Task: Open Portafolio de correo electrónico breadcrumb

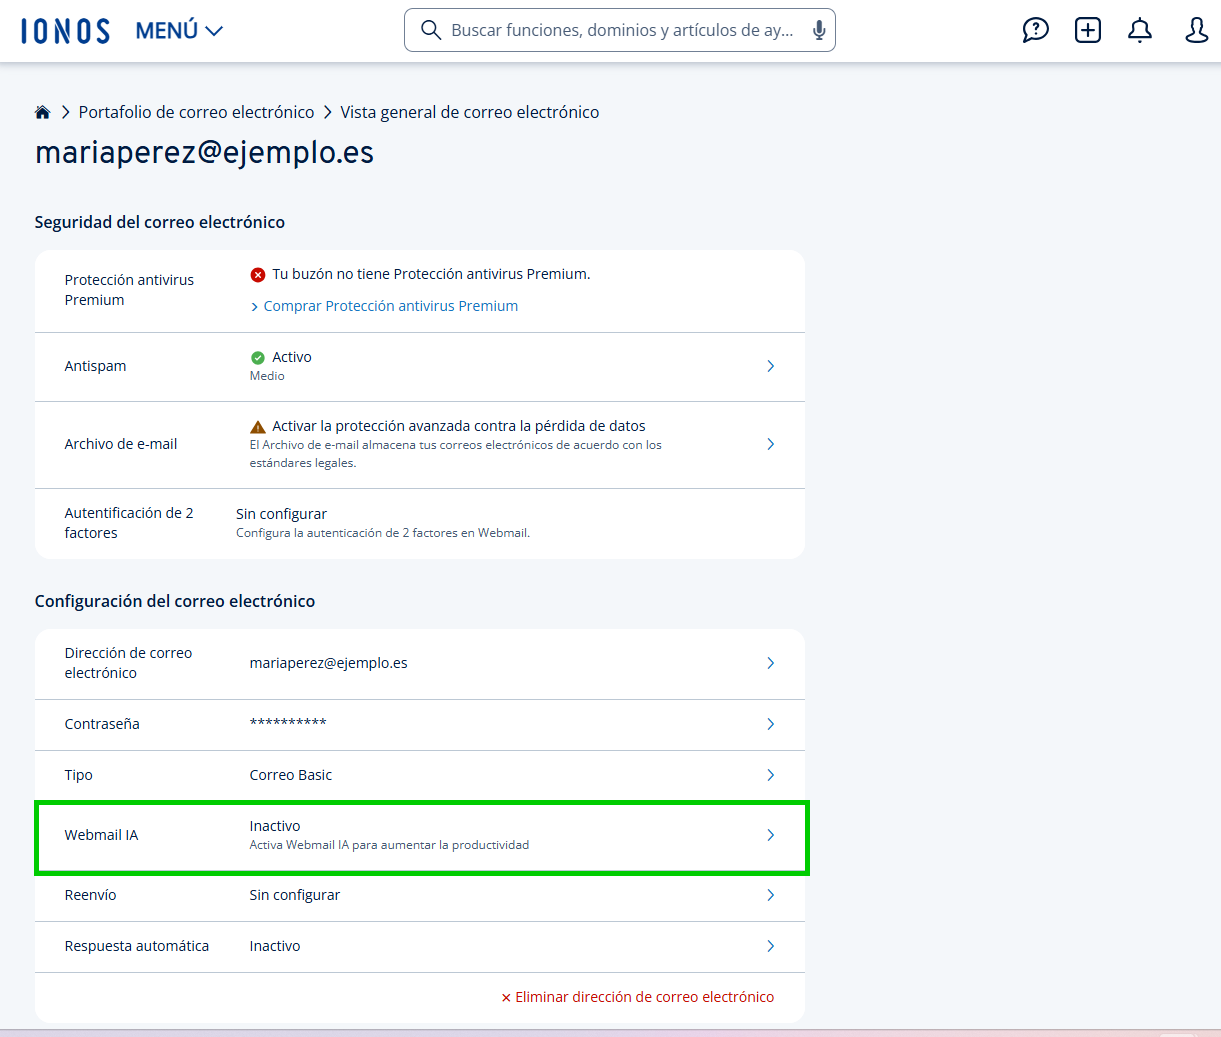Action: pos(196,112)
